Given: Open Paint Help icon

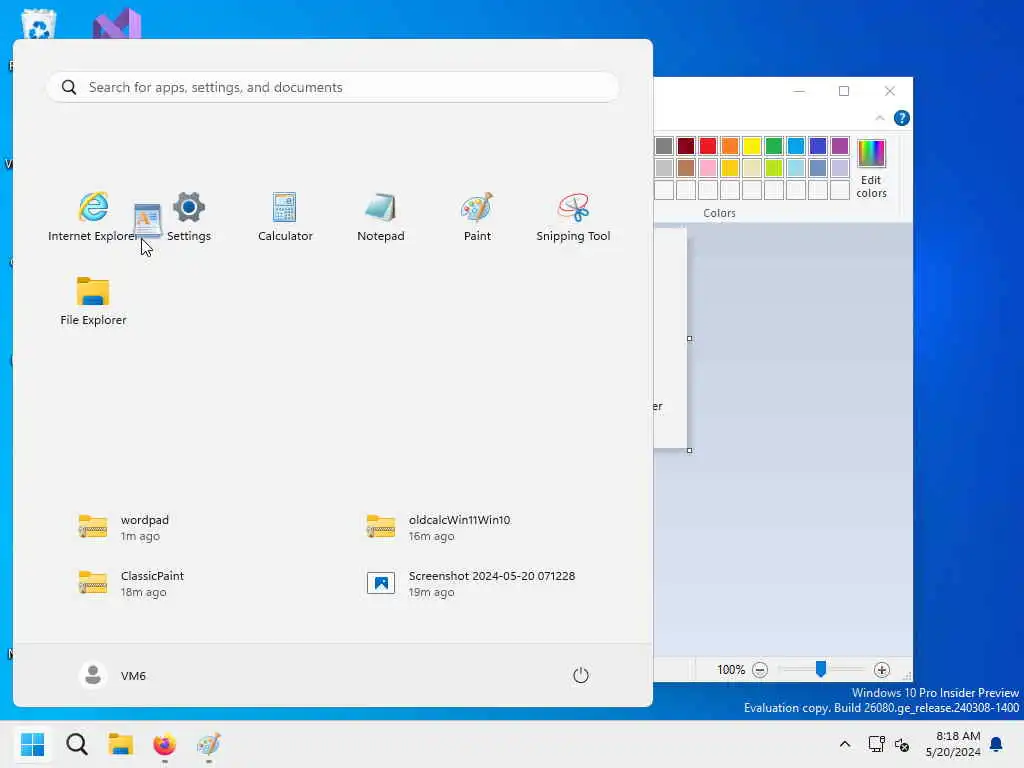Looking at the screenshot, I should tap(901, 118).
